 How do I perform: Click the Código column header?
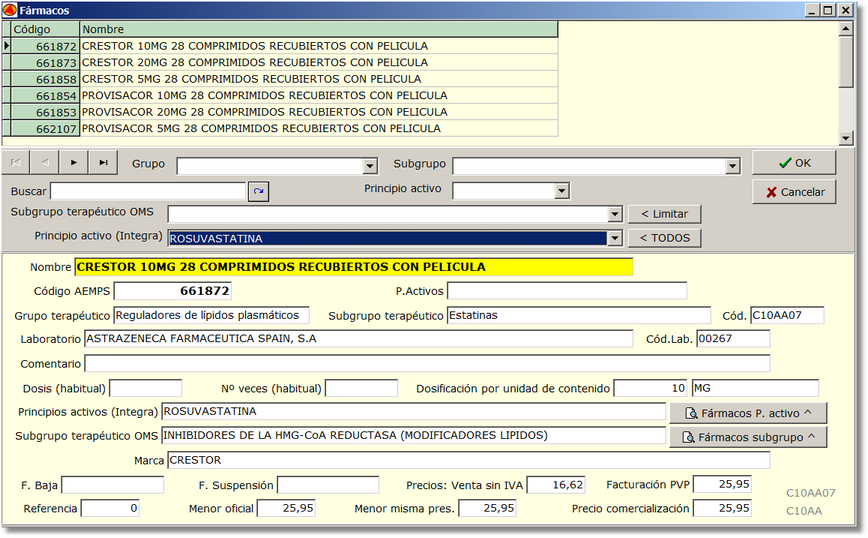[x=45, y=29]
